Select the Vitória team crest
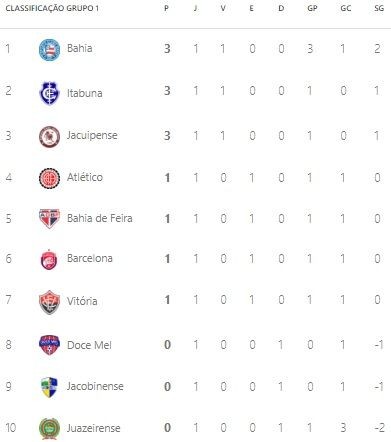 click(x=49, y=302)
